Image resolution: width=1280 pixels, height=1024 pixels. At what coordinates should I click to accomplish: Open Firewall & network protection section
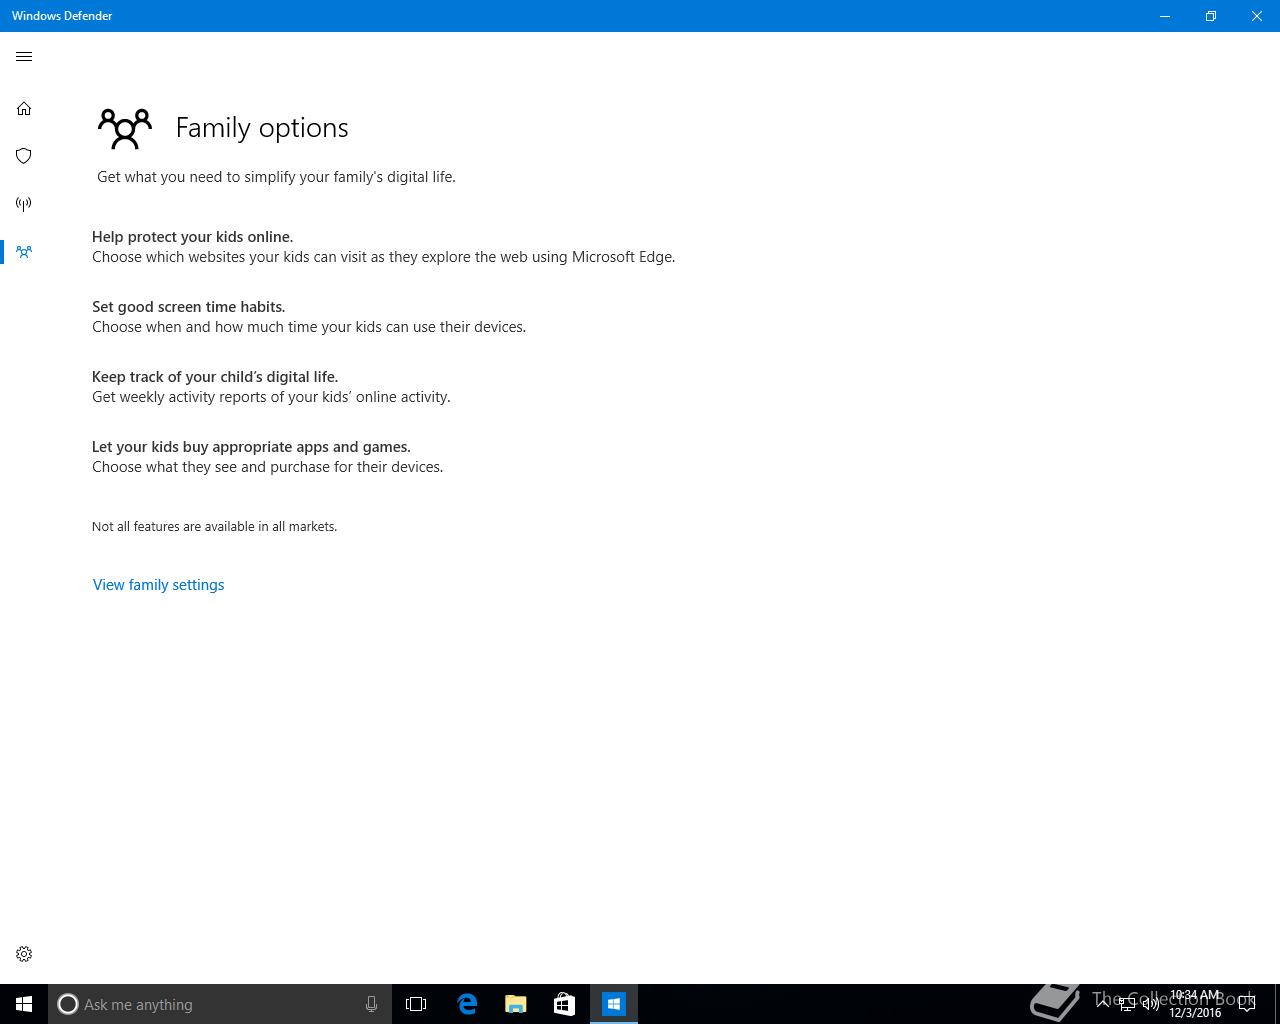click(x=24, y=204)
